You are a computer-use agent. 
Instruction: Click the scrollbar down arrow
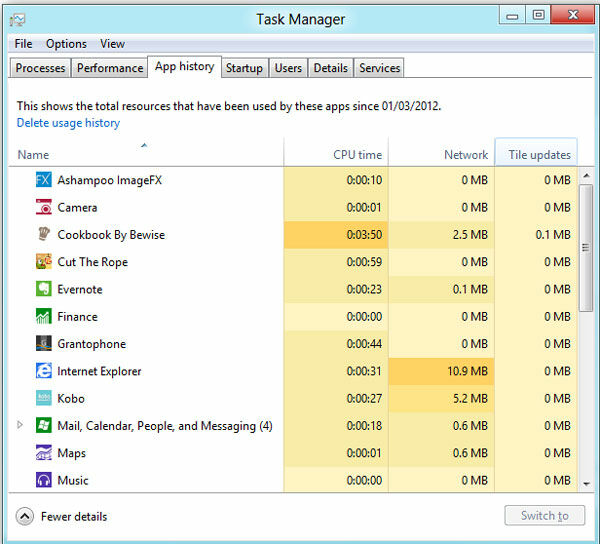click(x=586, y=484)
